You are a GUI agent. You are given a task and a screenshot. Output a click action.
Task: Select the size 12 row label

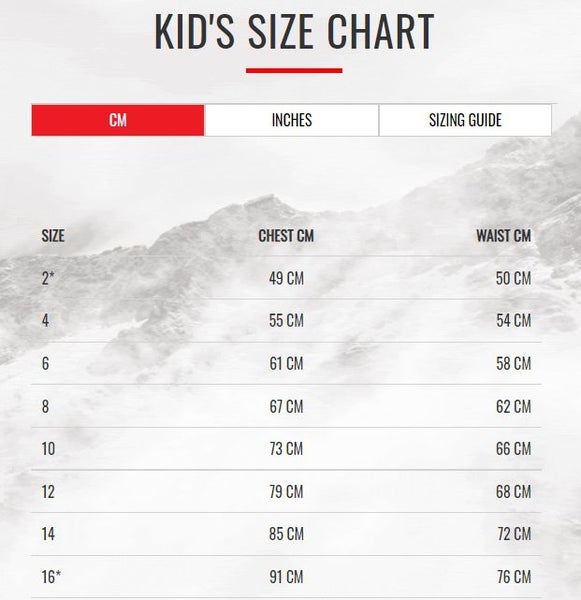click(x=48, y=492)
